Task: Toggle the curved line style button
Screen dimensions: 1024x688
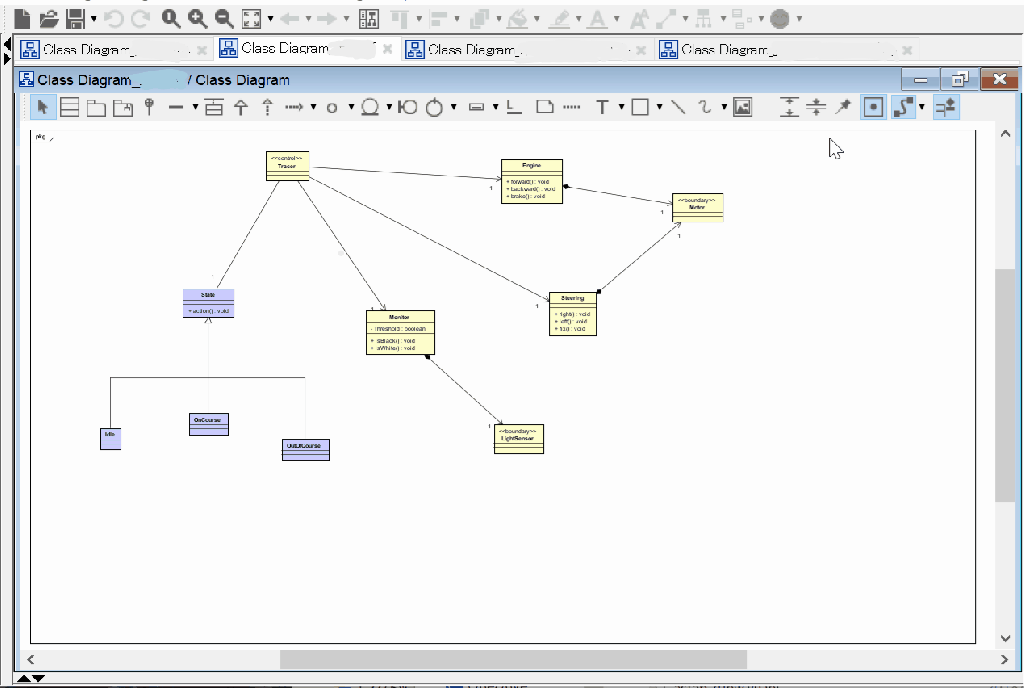Action: (902, 108)
